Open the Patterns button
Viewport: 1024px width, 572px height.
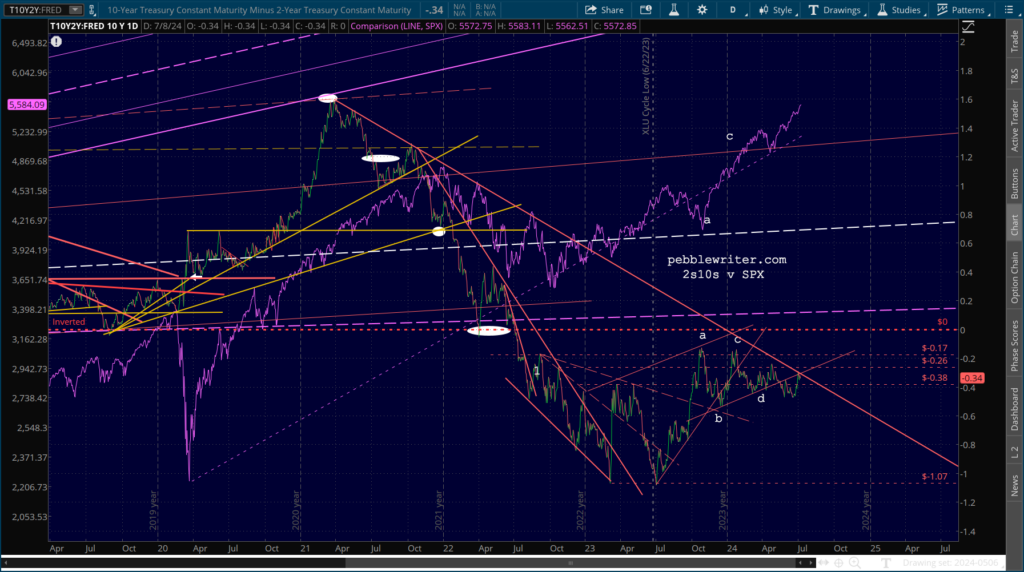[x=963, y=10]
